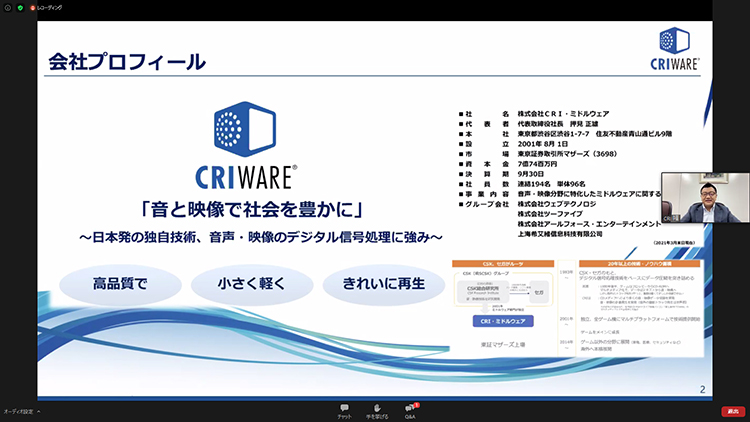Click the green encryption shield icon
The height and width of the screenshot is (422, 750).
click(20, 8)
